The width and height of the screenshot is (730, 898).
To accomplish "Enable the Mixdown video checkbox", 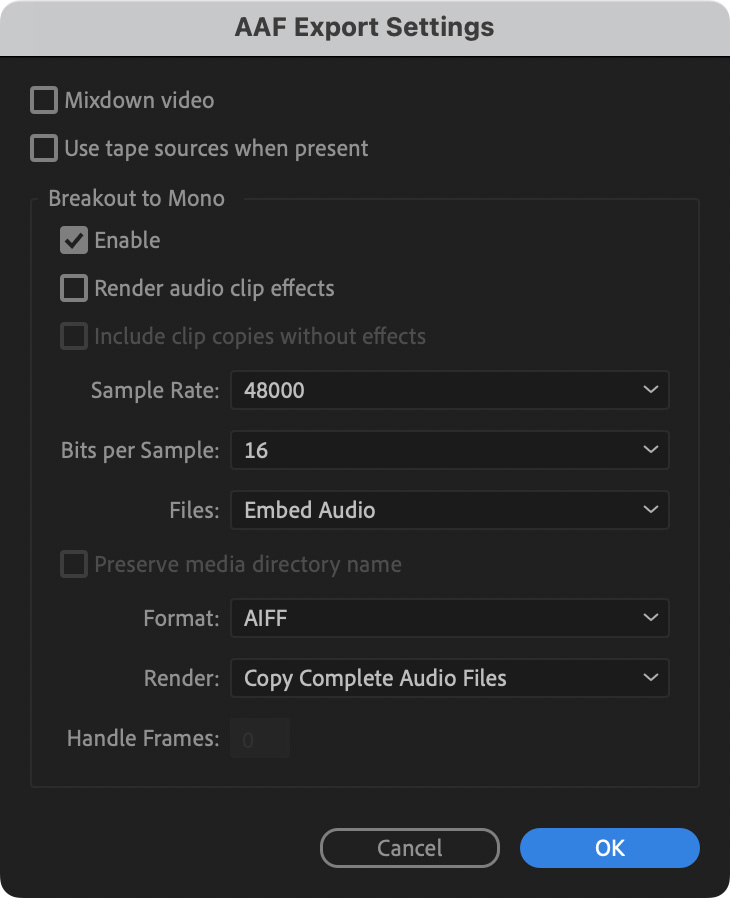I will pyautogui.click(x=44, y=100).
